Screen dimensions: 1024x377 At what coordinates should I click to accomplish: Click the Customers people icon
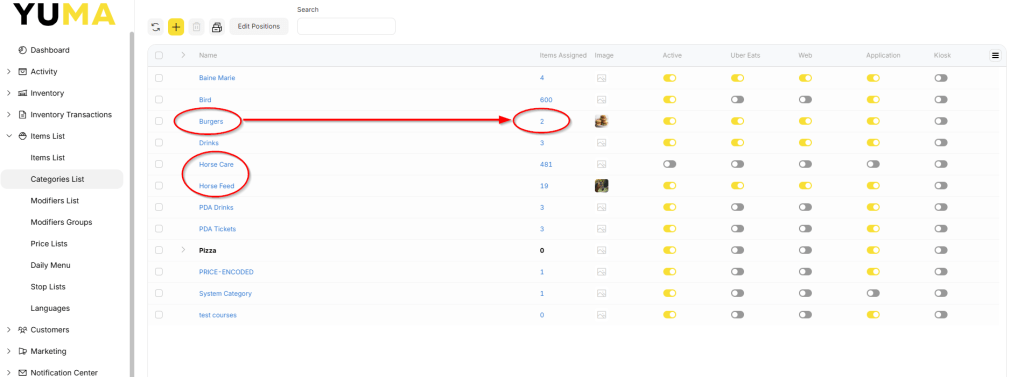tap(23, 330)
